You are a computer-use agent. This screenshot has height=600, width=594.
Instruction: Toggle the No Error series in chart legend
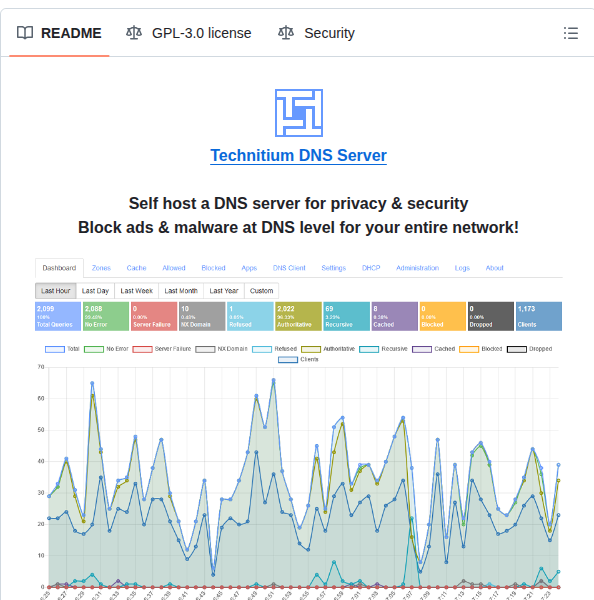[106, 349]
